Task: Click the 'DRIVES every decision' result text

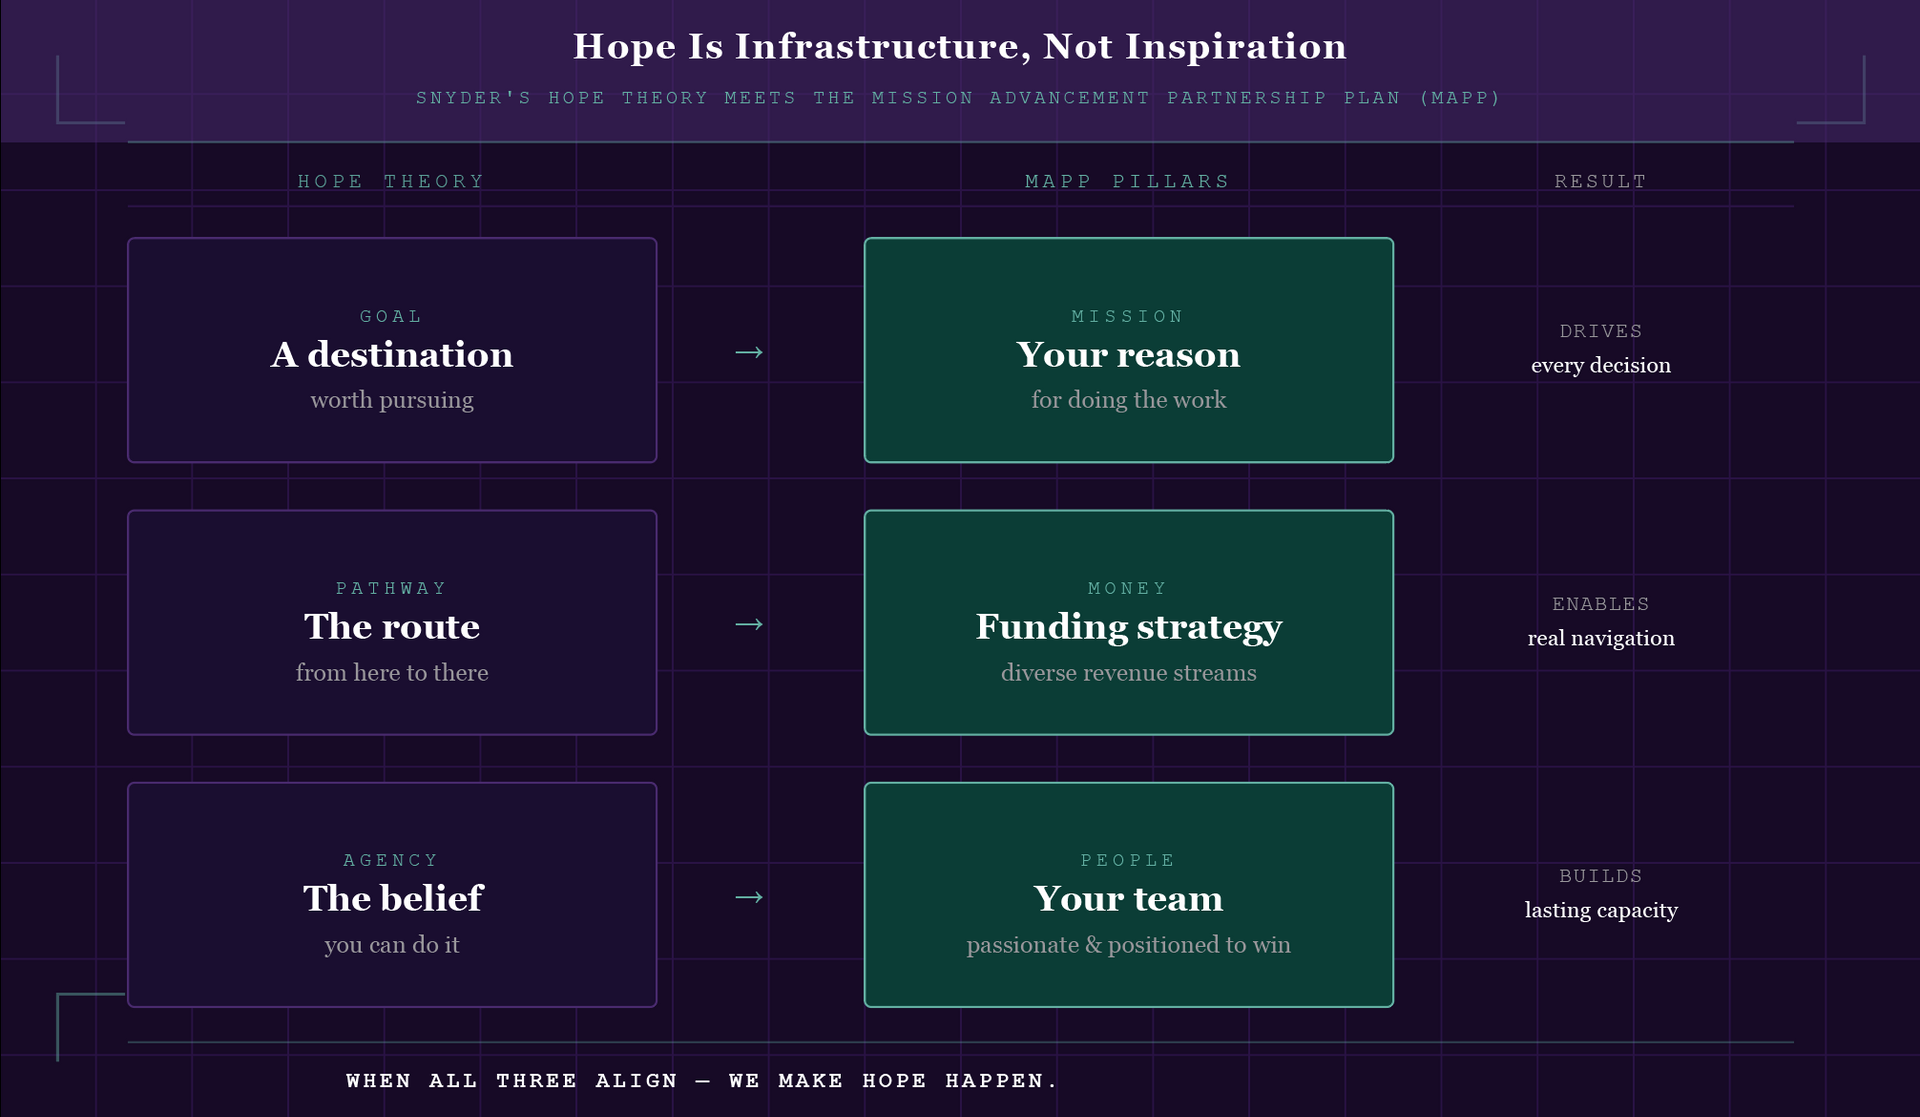Action: pos(1600,349)
